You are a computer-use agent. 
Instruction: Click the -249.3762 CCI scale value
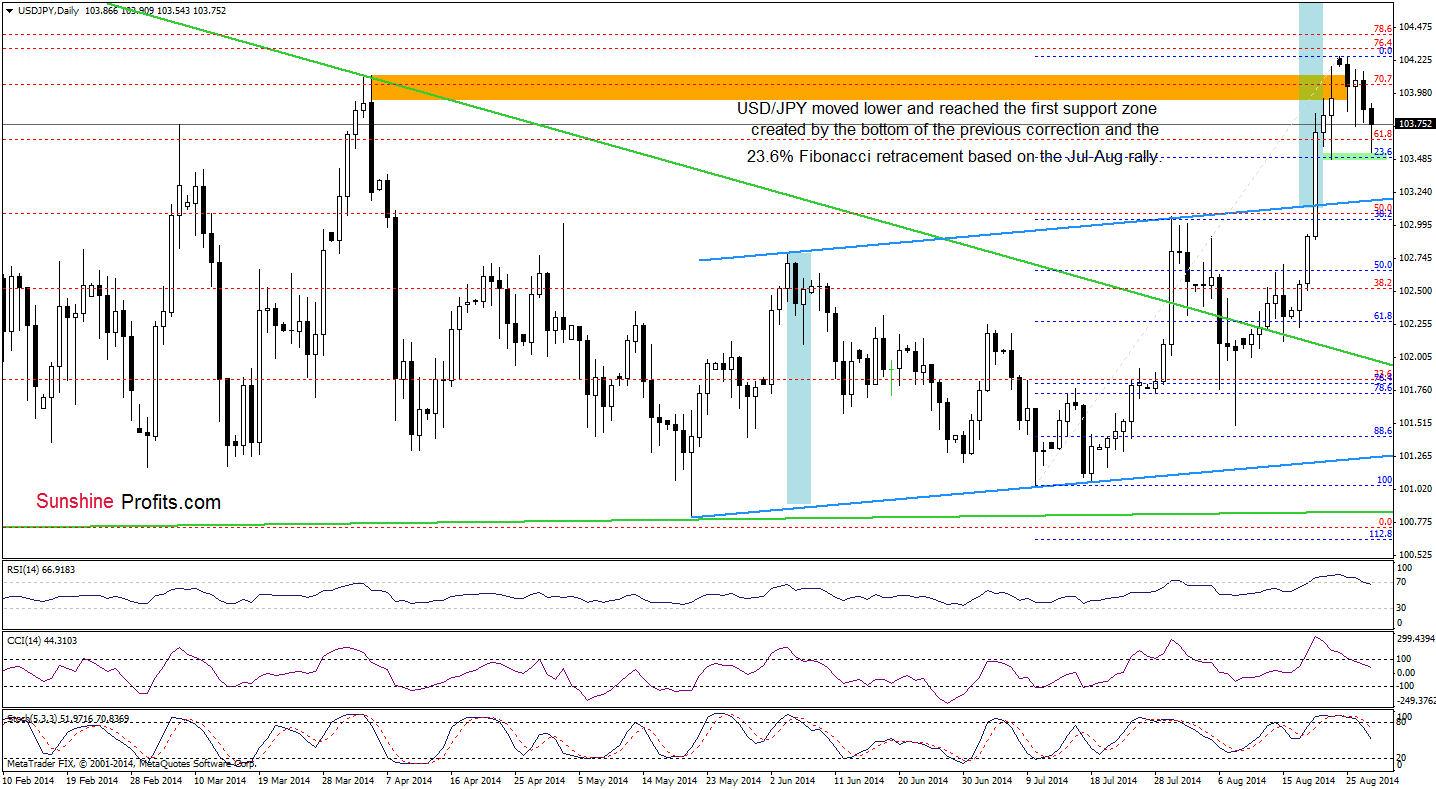(x=1414, y=701)
